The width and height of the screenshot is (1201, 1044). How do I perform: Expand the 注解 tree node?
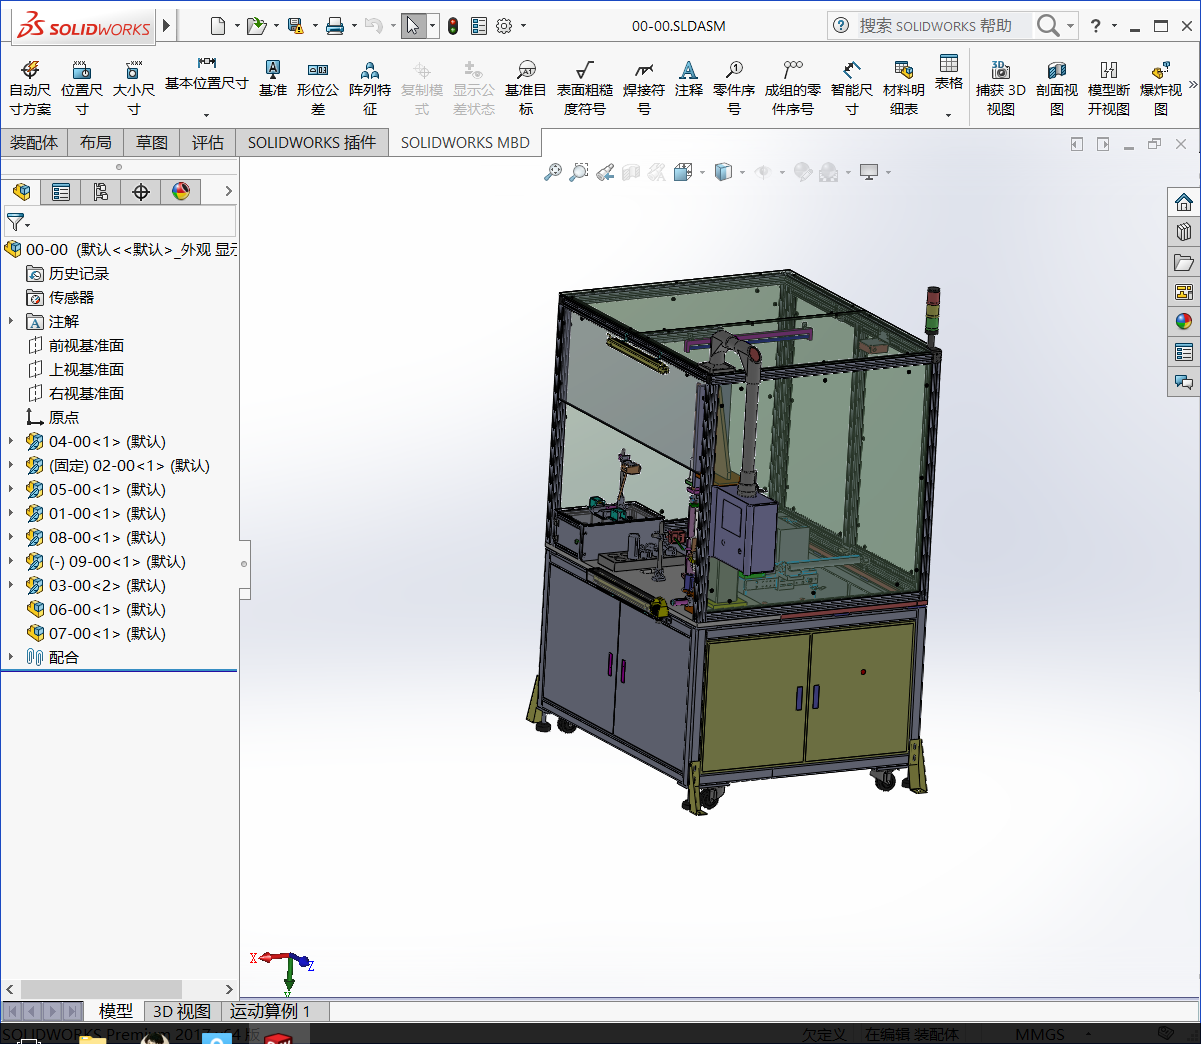click(11, 321)
